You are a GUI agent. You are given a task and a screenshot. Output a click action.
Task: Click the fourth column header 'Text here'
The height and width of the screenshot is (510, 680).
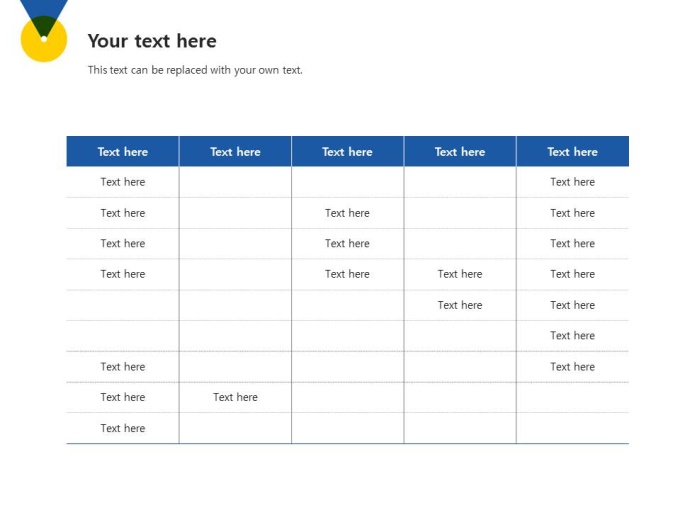click(x=460, y=152)
